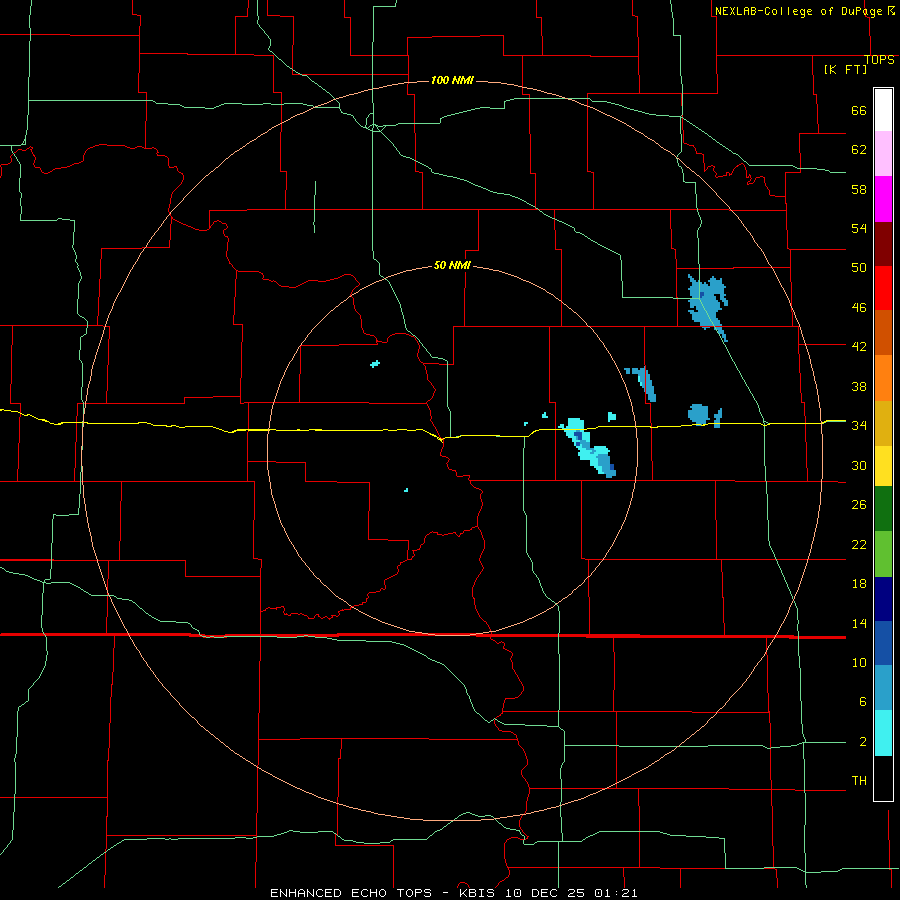
Task: Click the legend value "14"
Action: click(x=859, y=623)
